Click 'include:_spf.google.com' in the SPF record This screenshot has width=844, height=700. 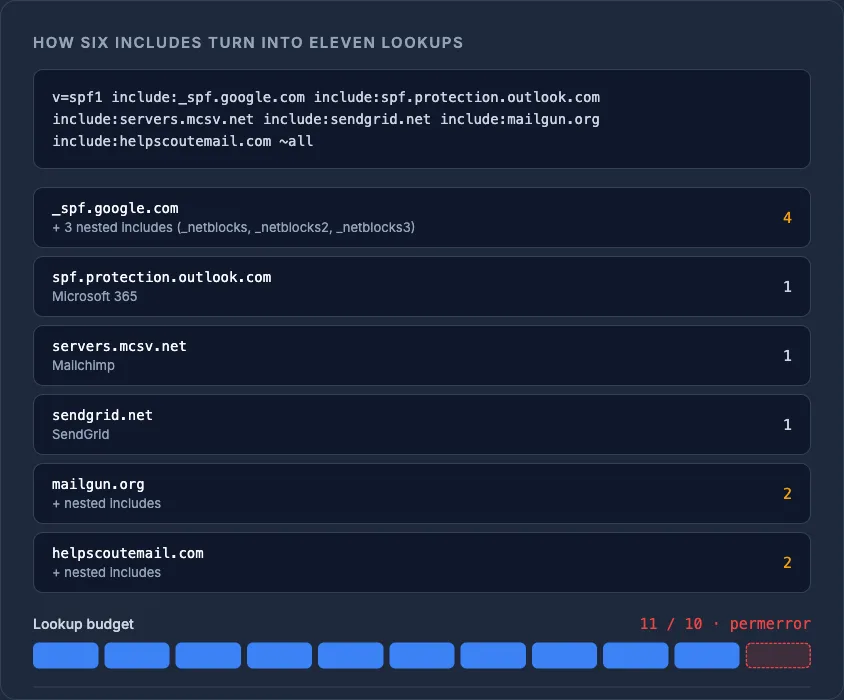tap(208, 97)
